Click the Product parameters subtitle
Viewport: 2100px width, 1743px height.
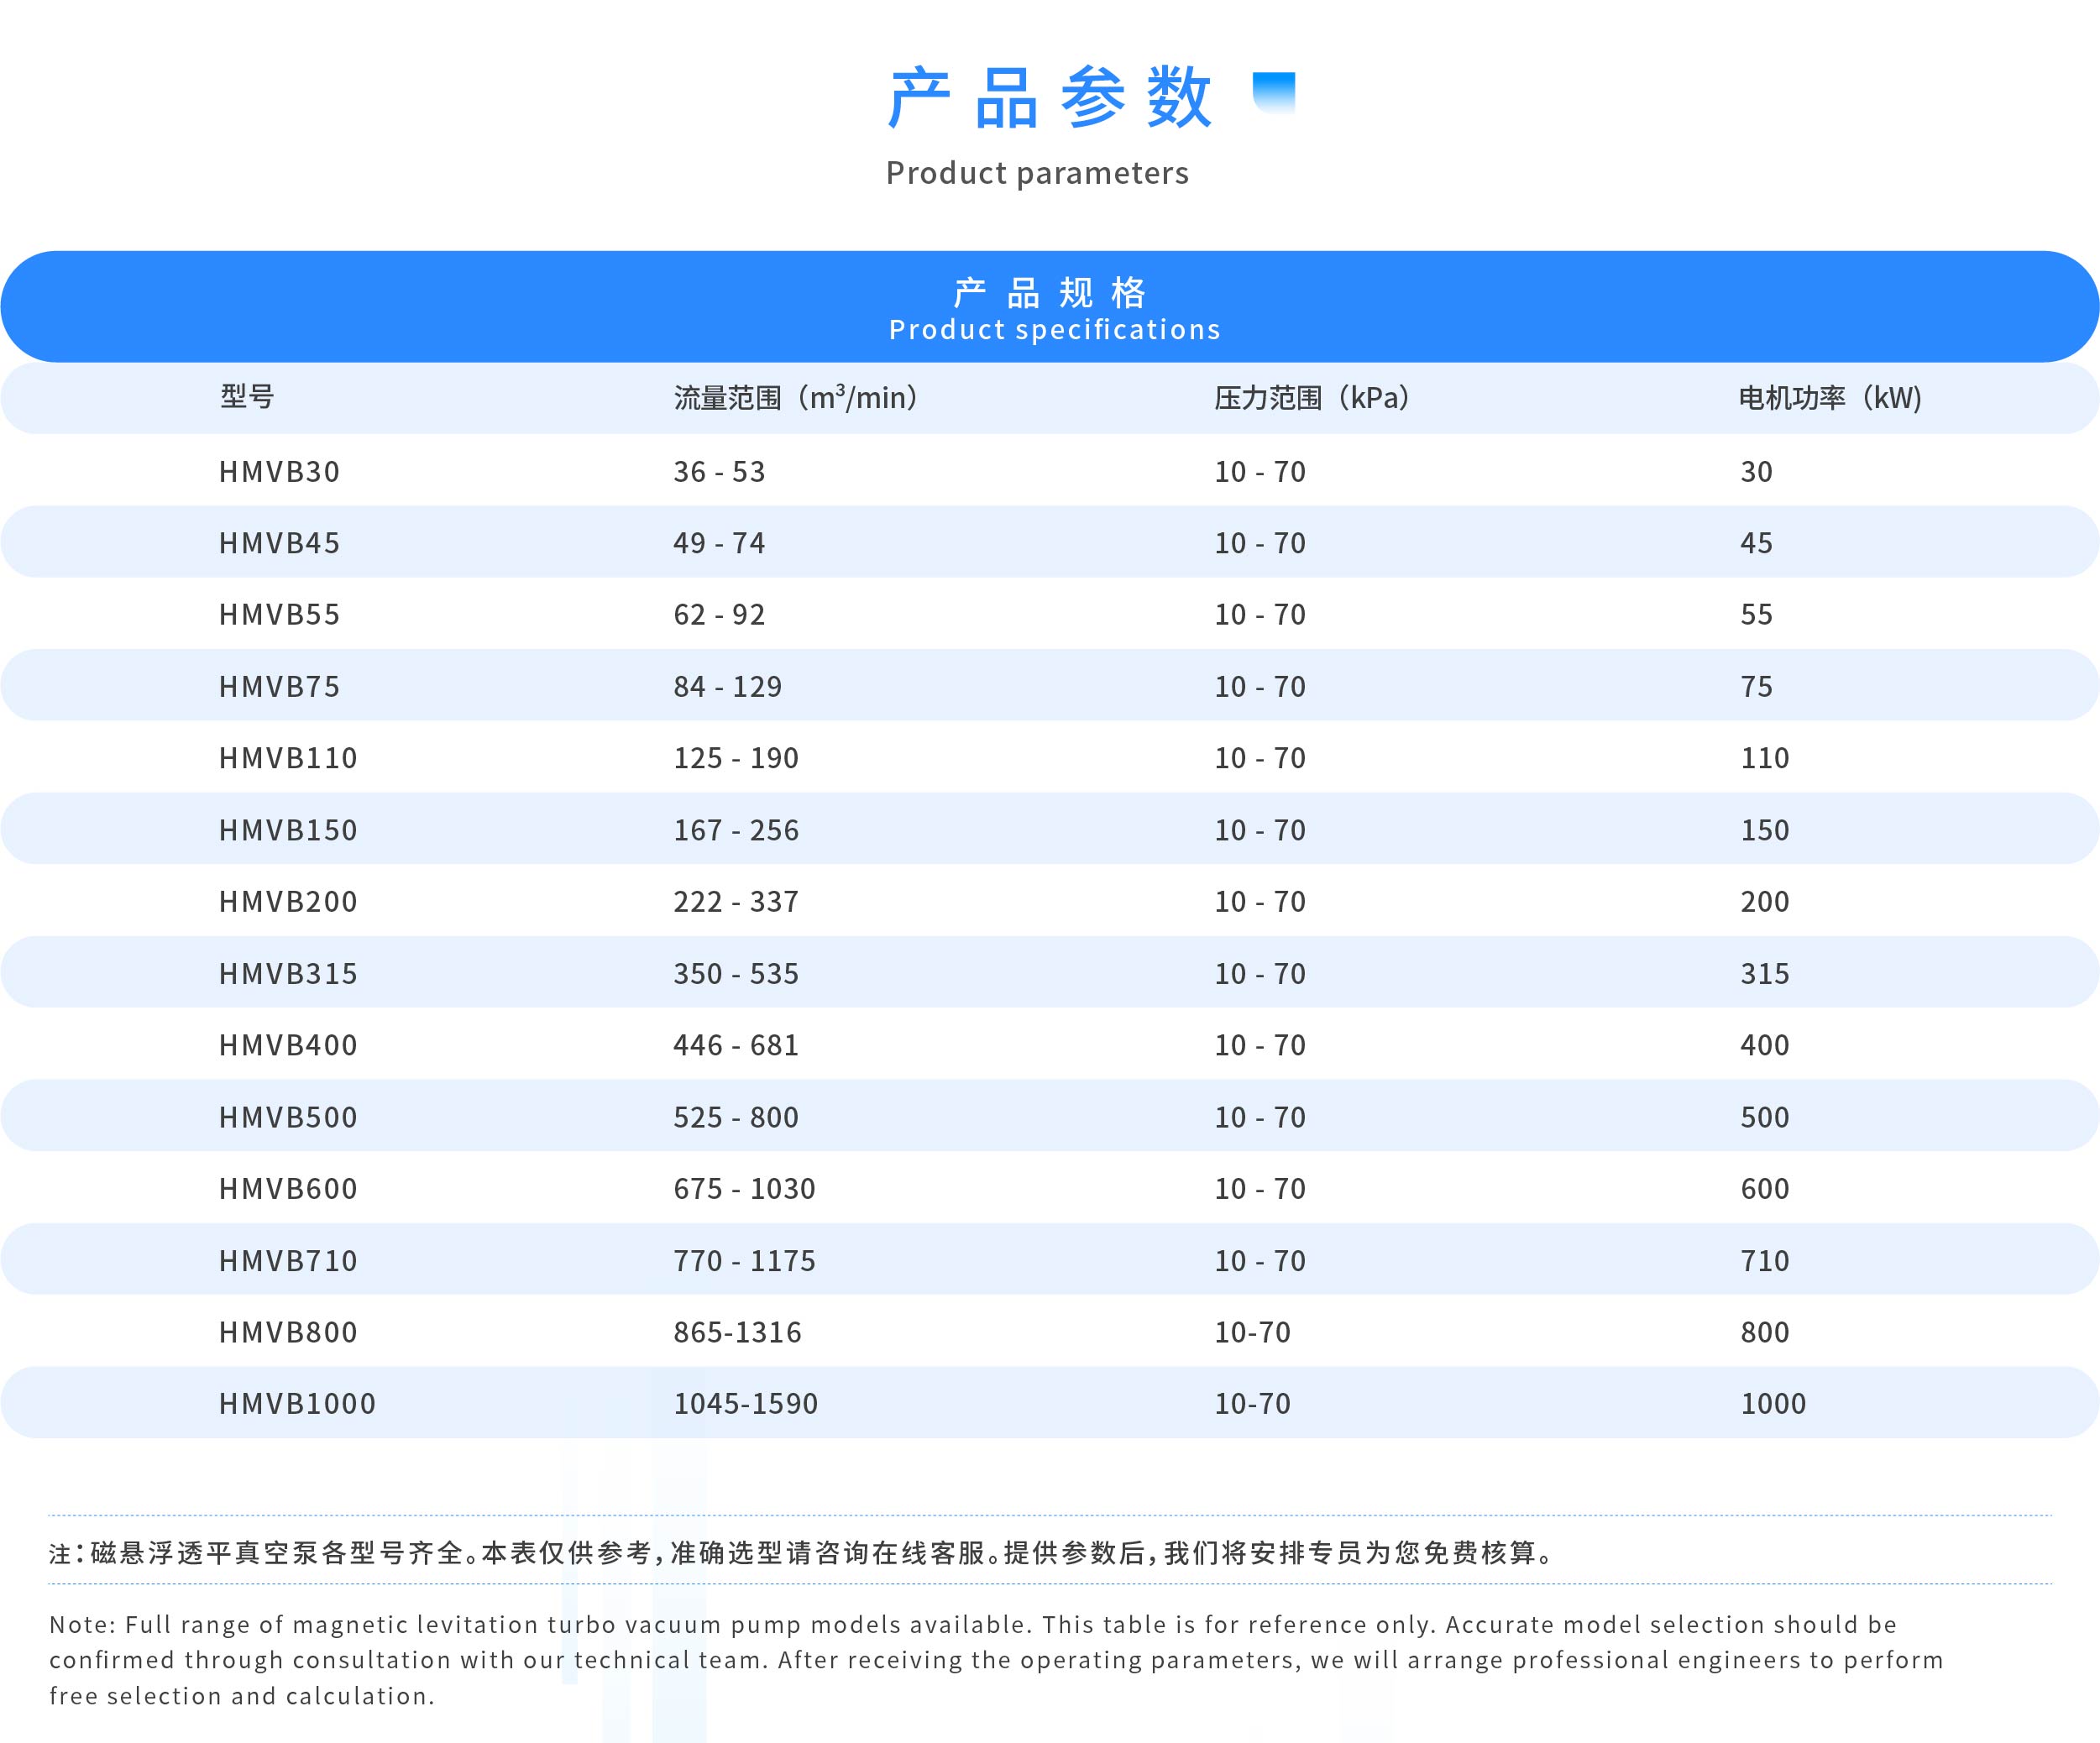pos(1037,173)
